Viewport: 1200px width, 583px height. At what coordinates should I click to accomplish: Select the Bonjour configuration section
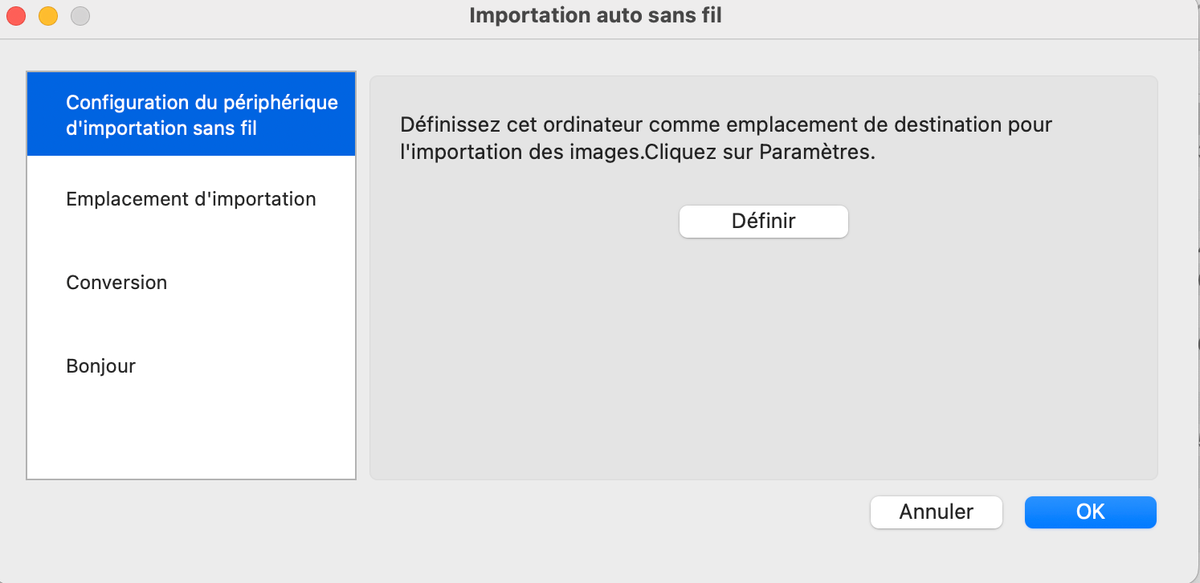pos(101,366)
